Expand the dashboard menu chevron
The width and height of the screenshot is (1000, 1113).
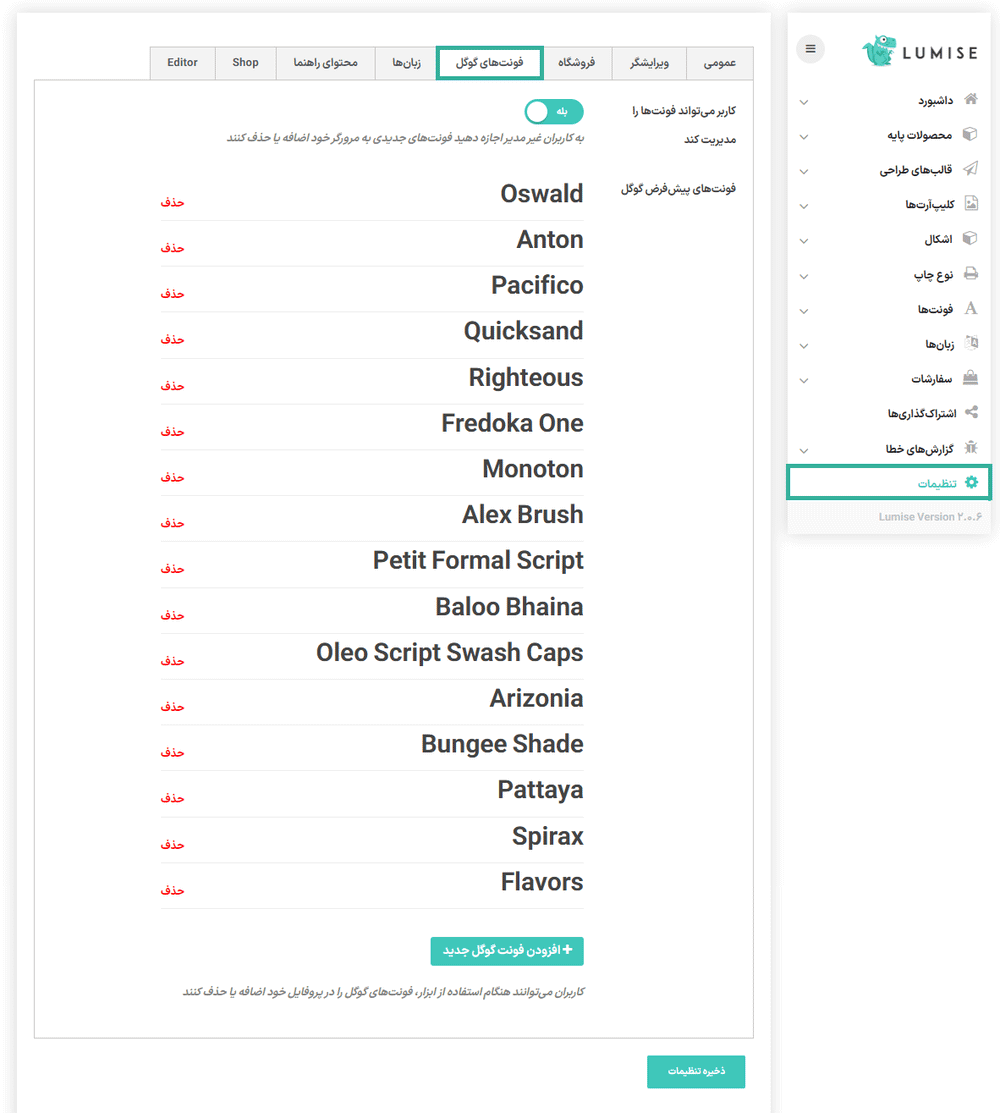[804, 101]
